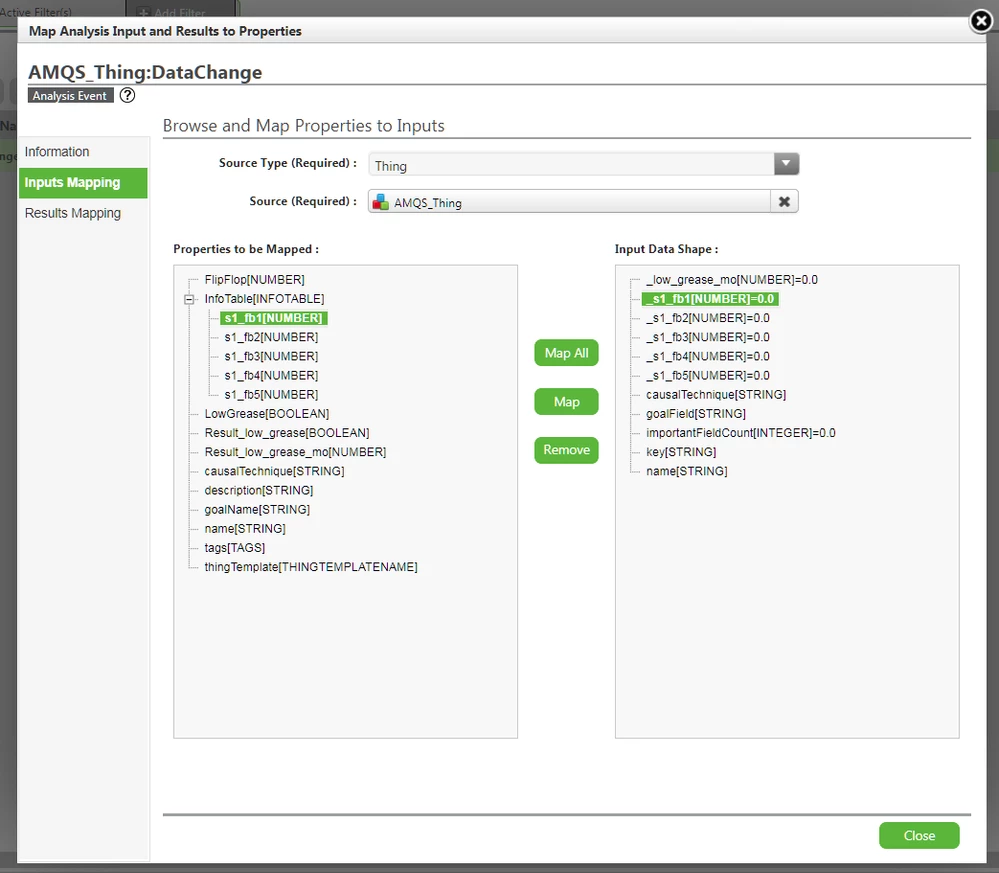Click the Map button

click(566, 401)
